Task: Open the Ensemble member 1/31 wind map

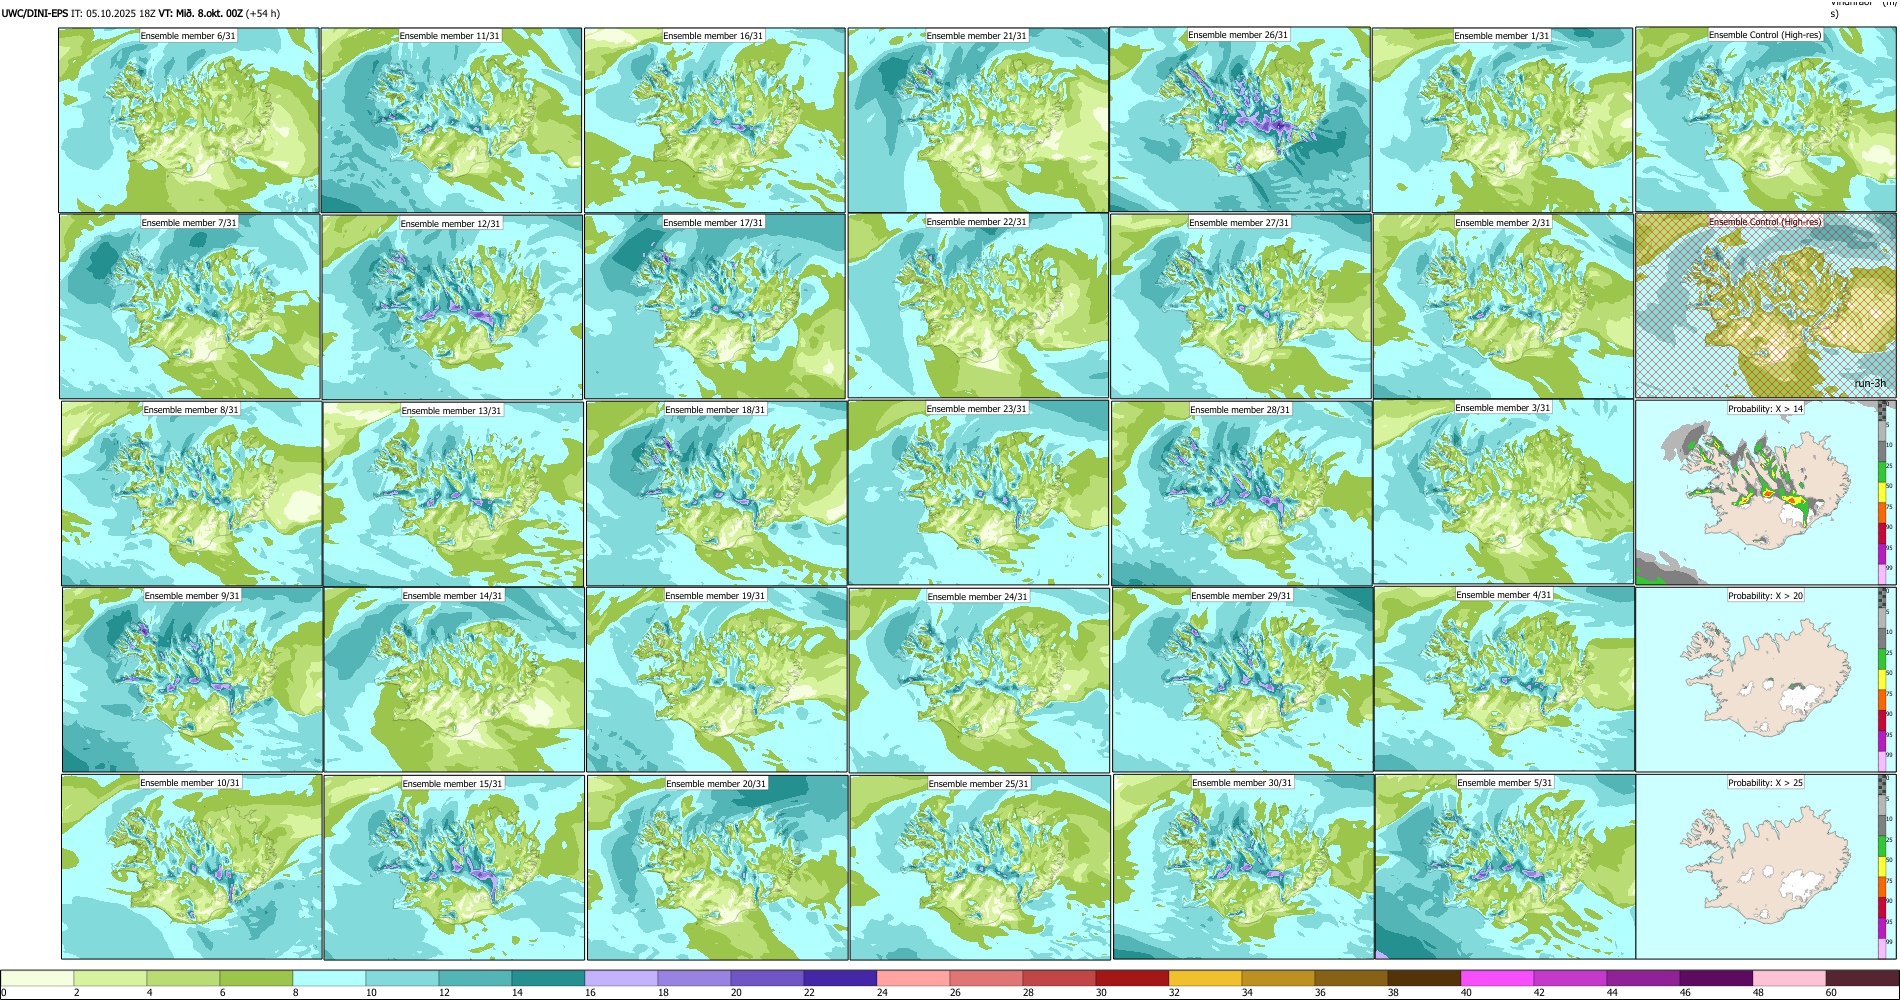Action: pyautogui.click(x=1502, y=120)
